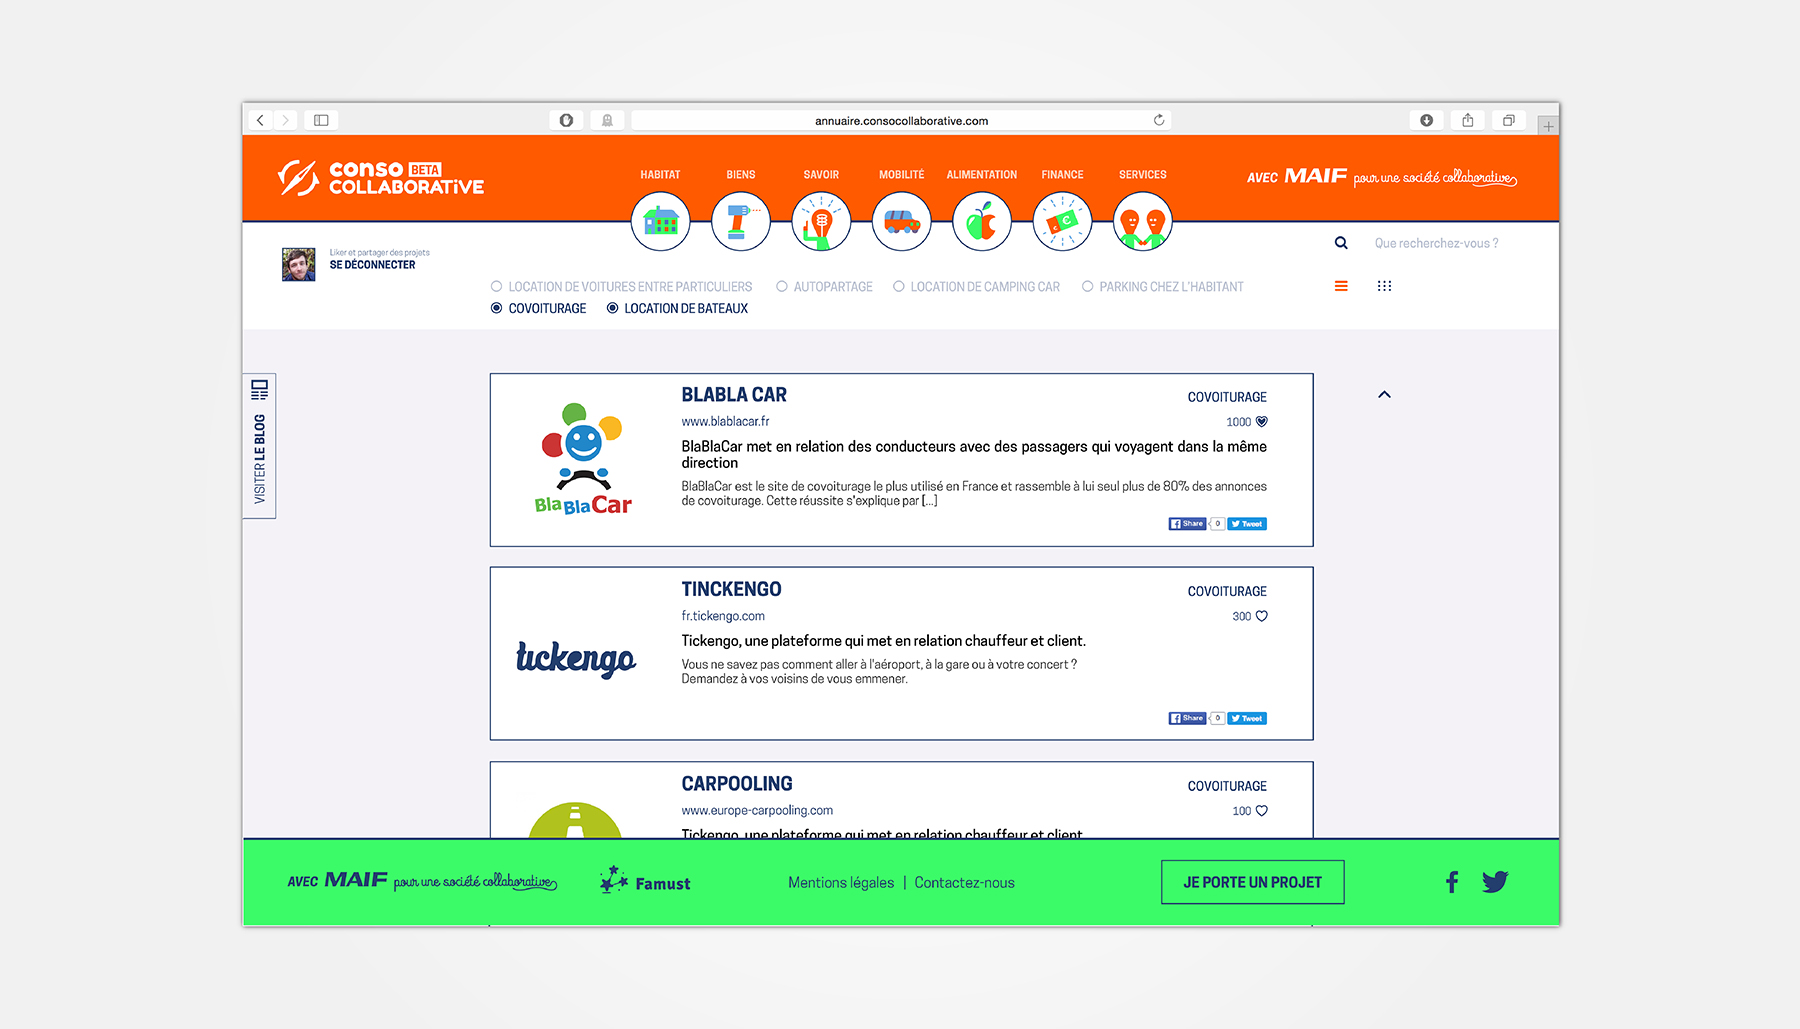
Task: Open the Mentions légales link
Action: (x=841, y=883)
